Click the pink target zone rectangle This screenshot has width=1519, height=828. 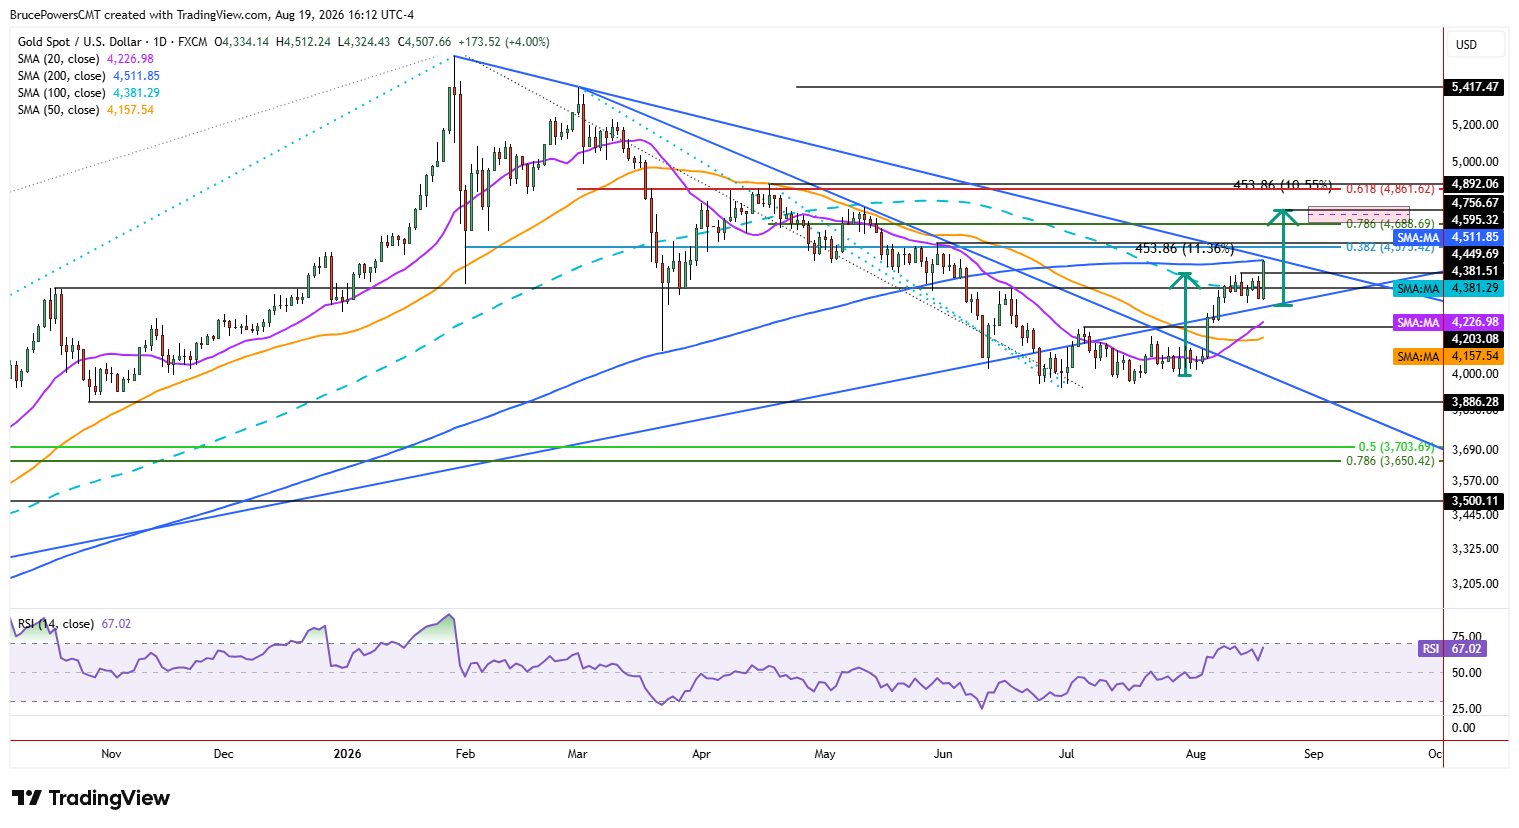[1358, 215]
